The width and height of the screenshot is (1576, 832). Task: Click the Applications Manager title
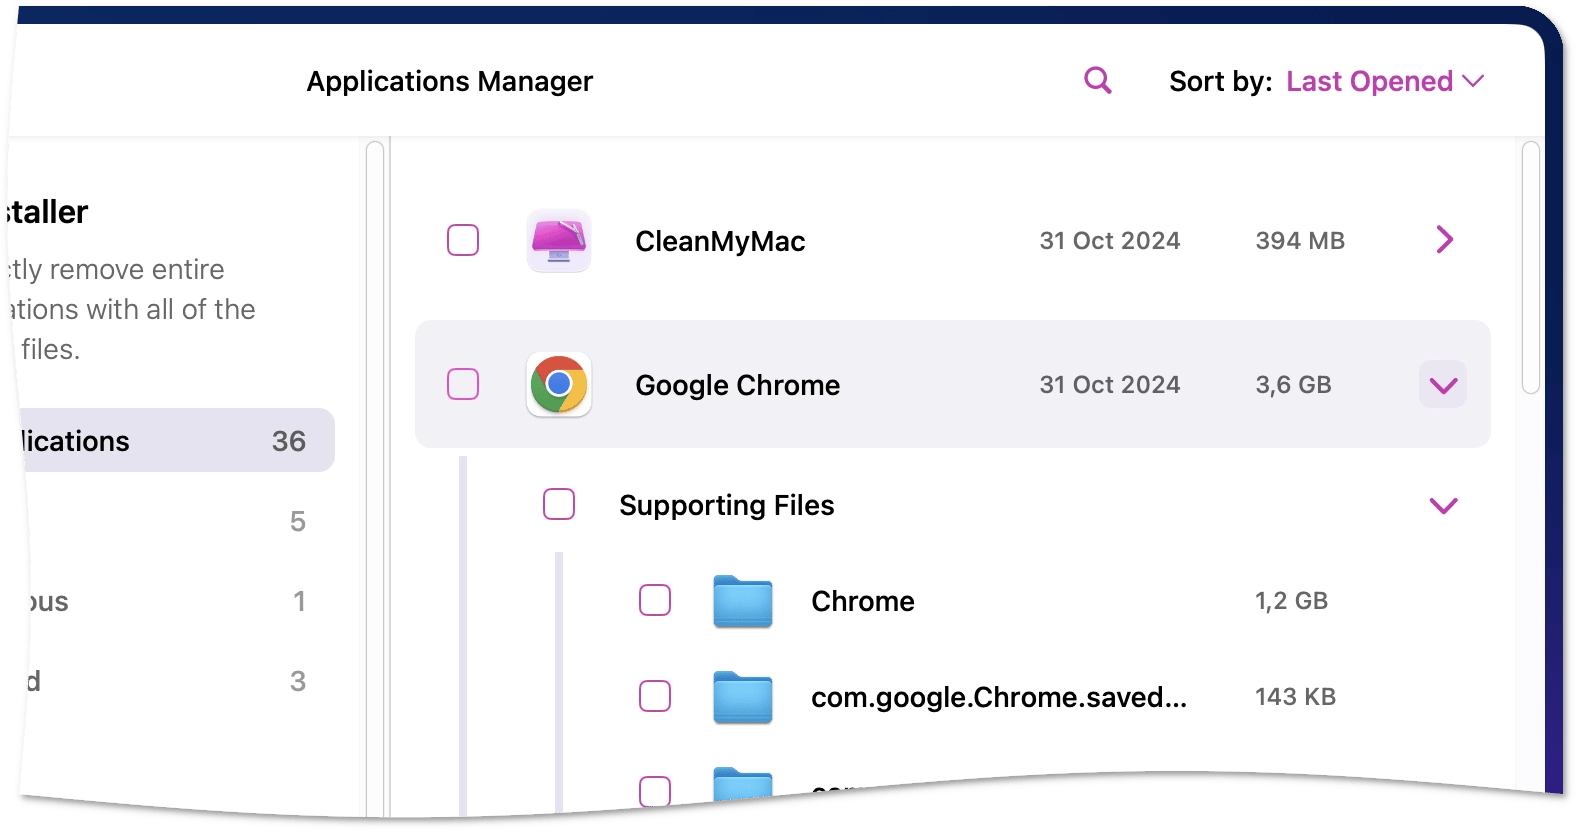(450, 81)
